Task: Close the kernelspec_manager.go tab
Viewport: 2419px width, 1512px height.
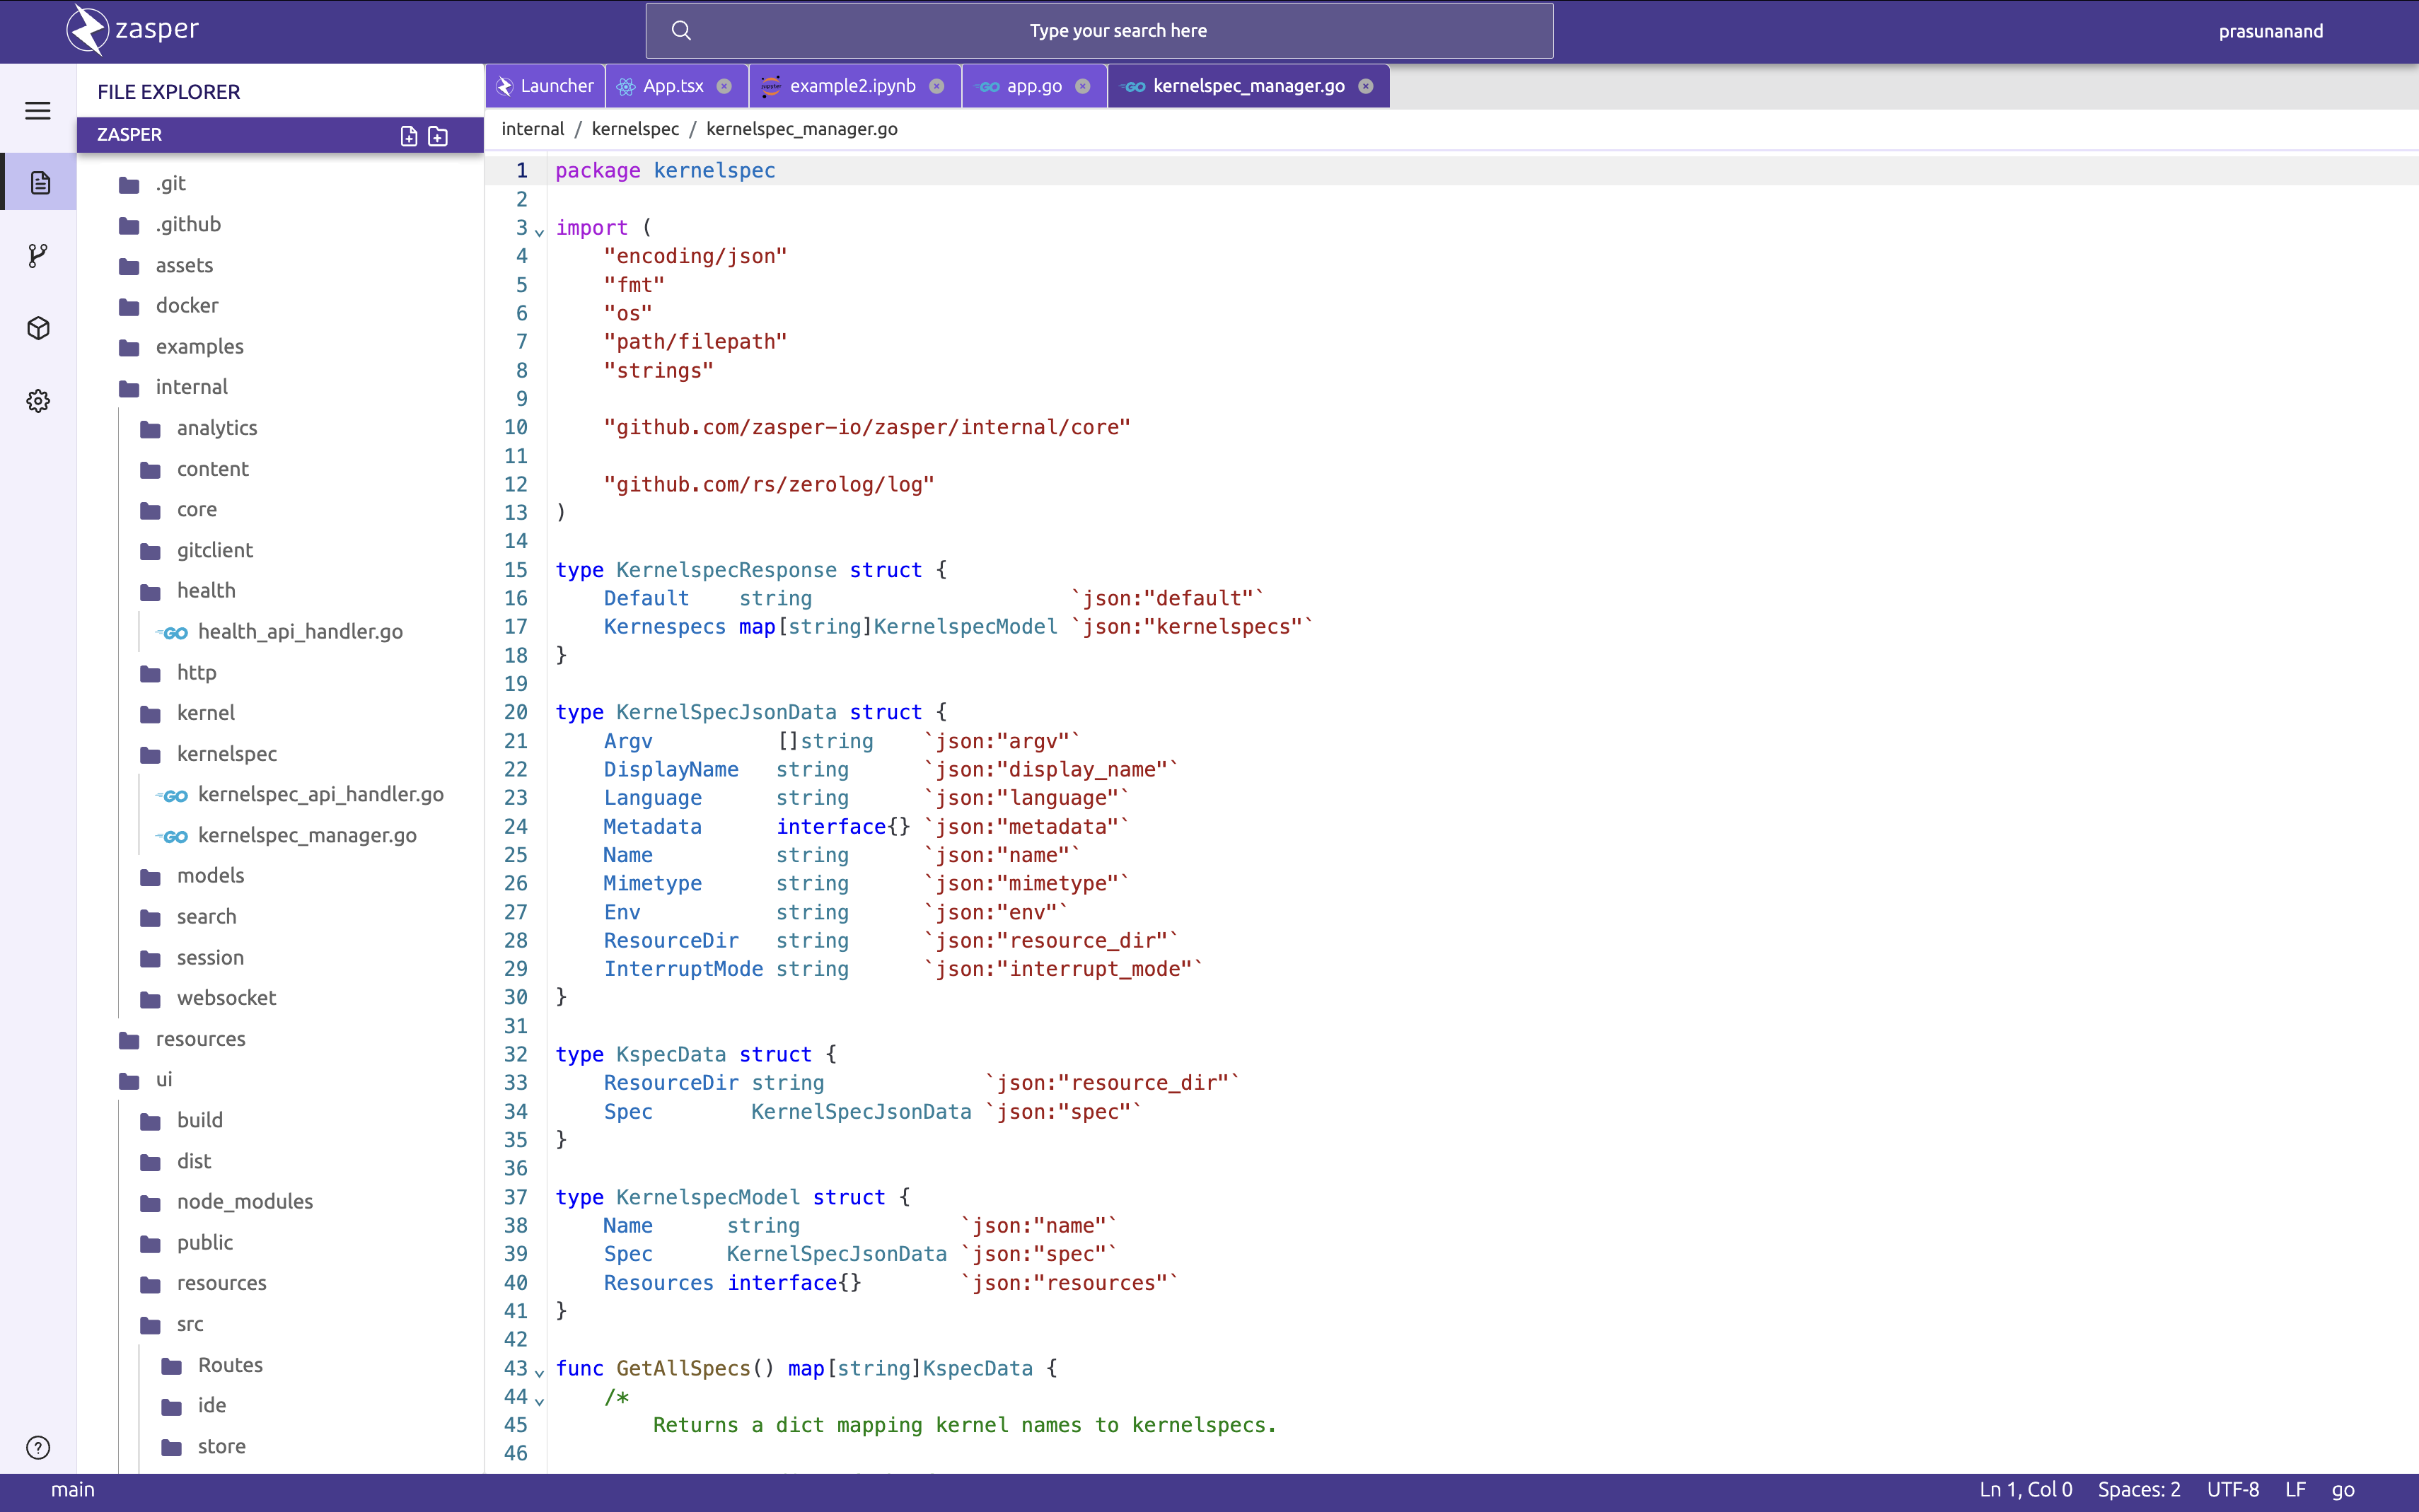Action: pyautogui.click(x=1365, y=86)
